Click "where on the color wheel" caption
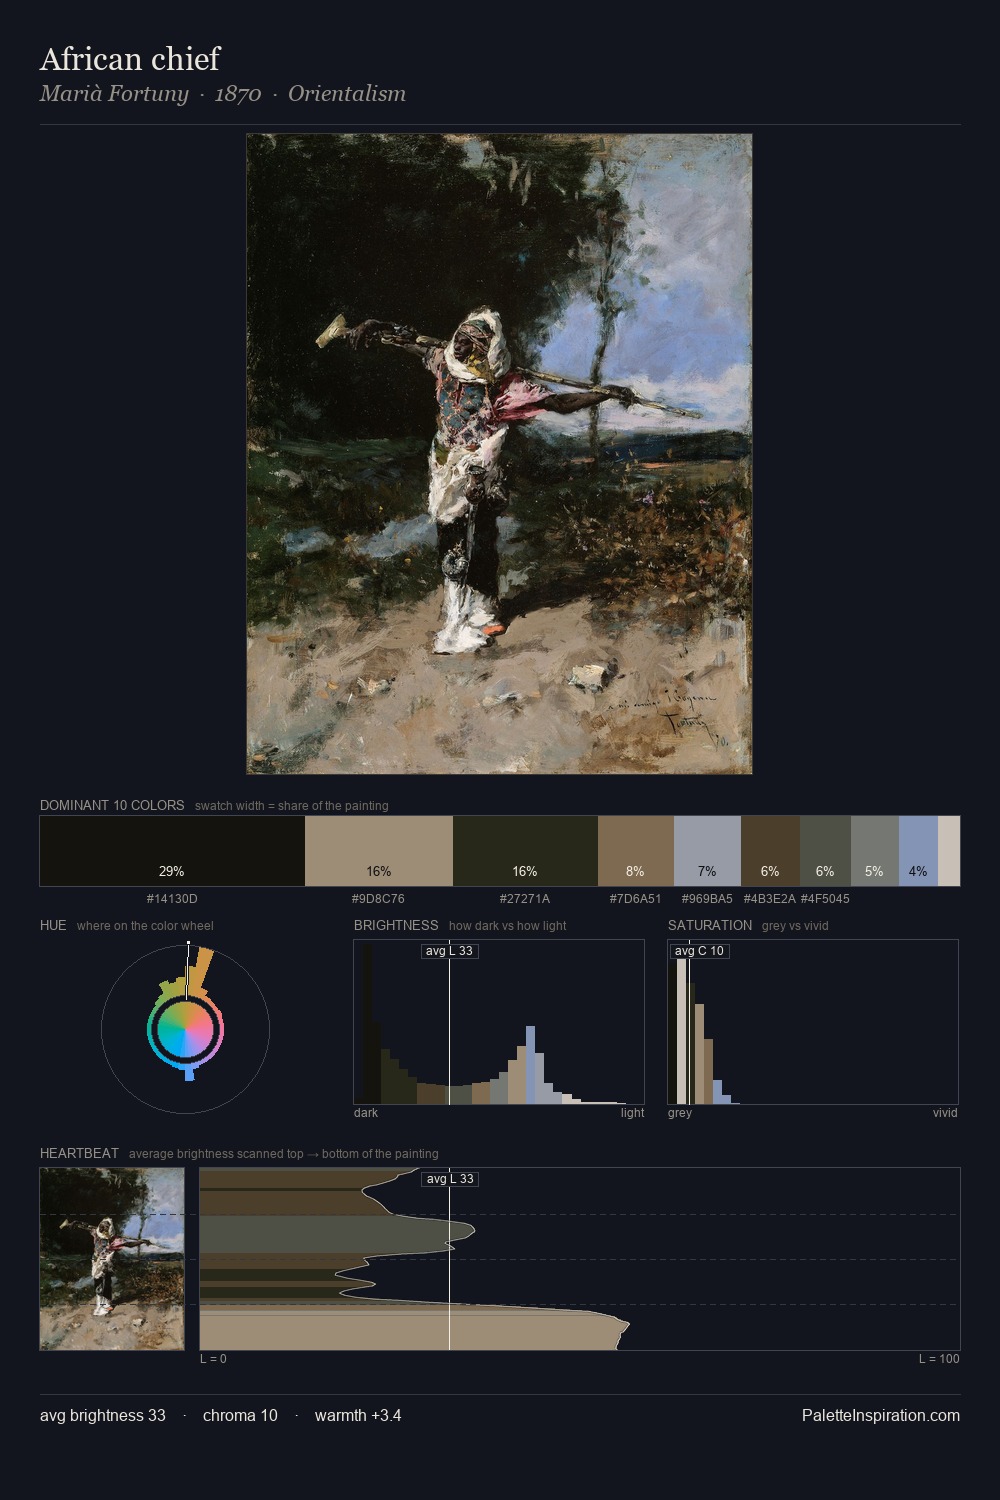This screenshot has width=1000, height=1500. click(145, 926)
